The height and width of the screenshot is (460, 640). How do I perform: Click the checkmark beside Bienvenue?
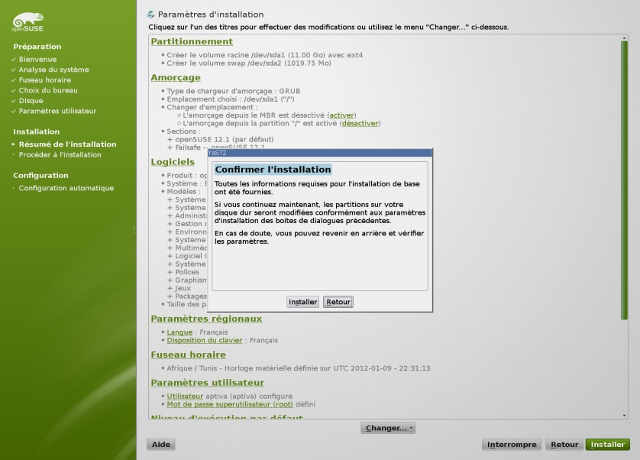[14, 60]
